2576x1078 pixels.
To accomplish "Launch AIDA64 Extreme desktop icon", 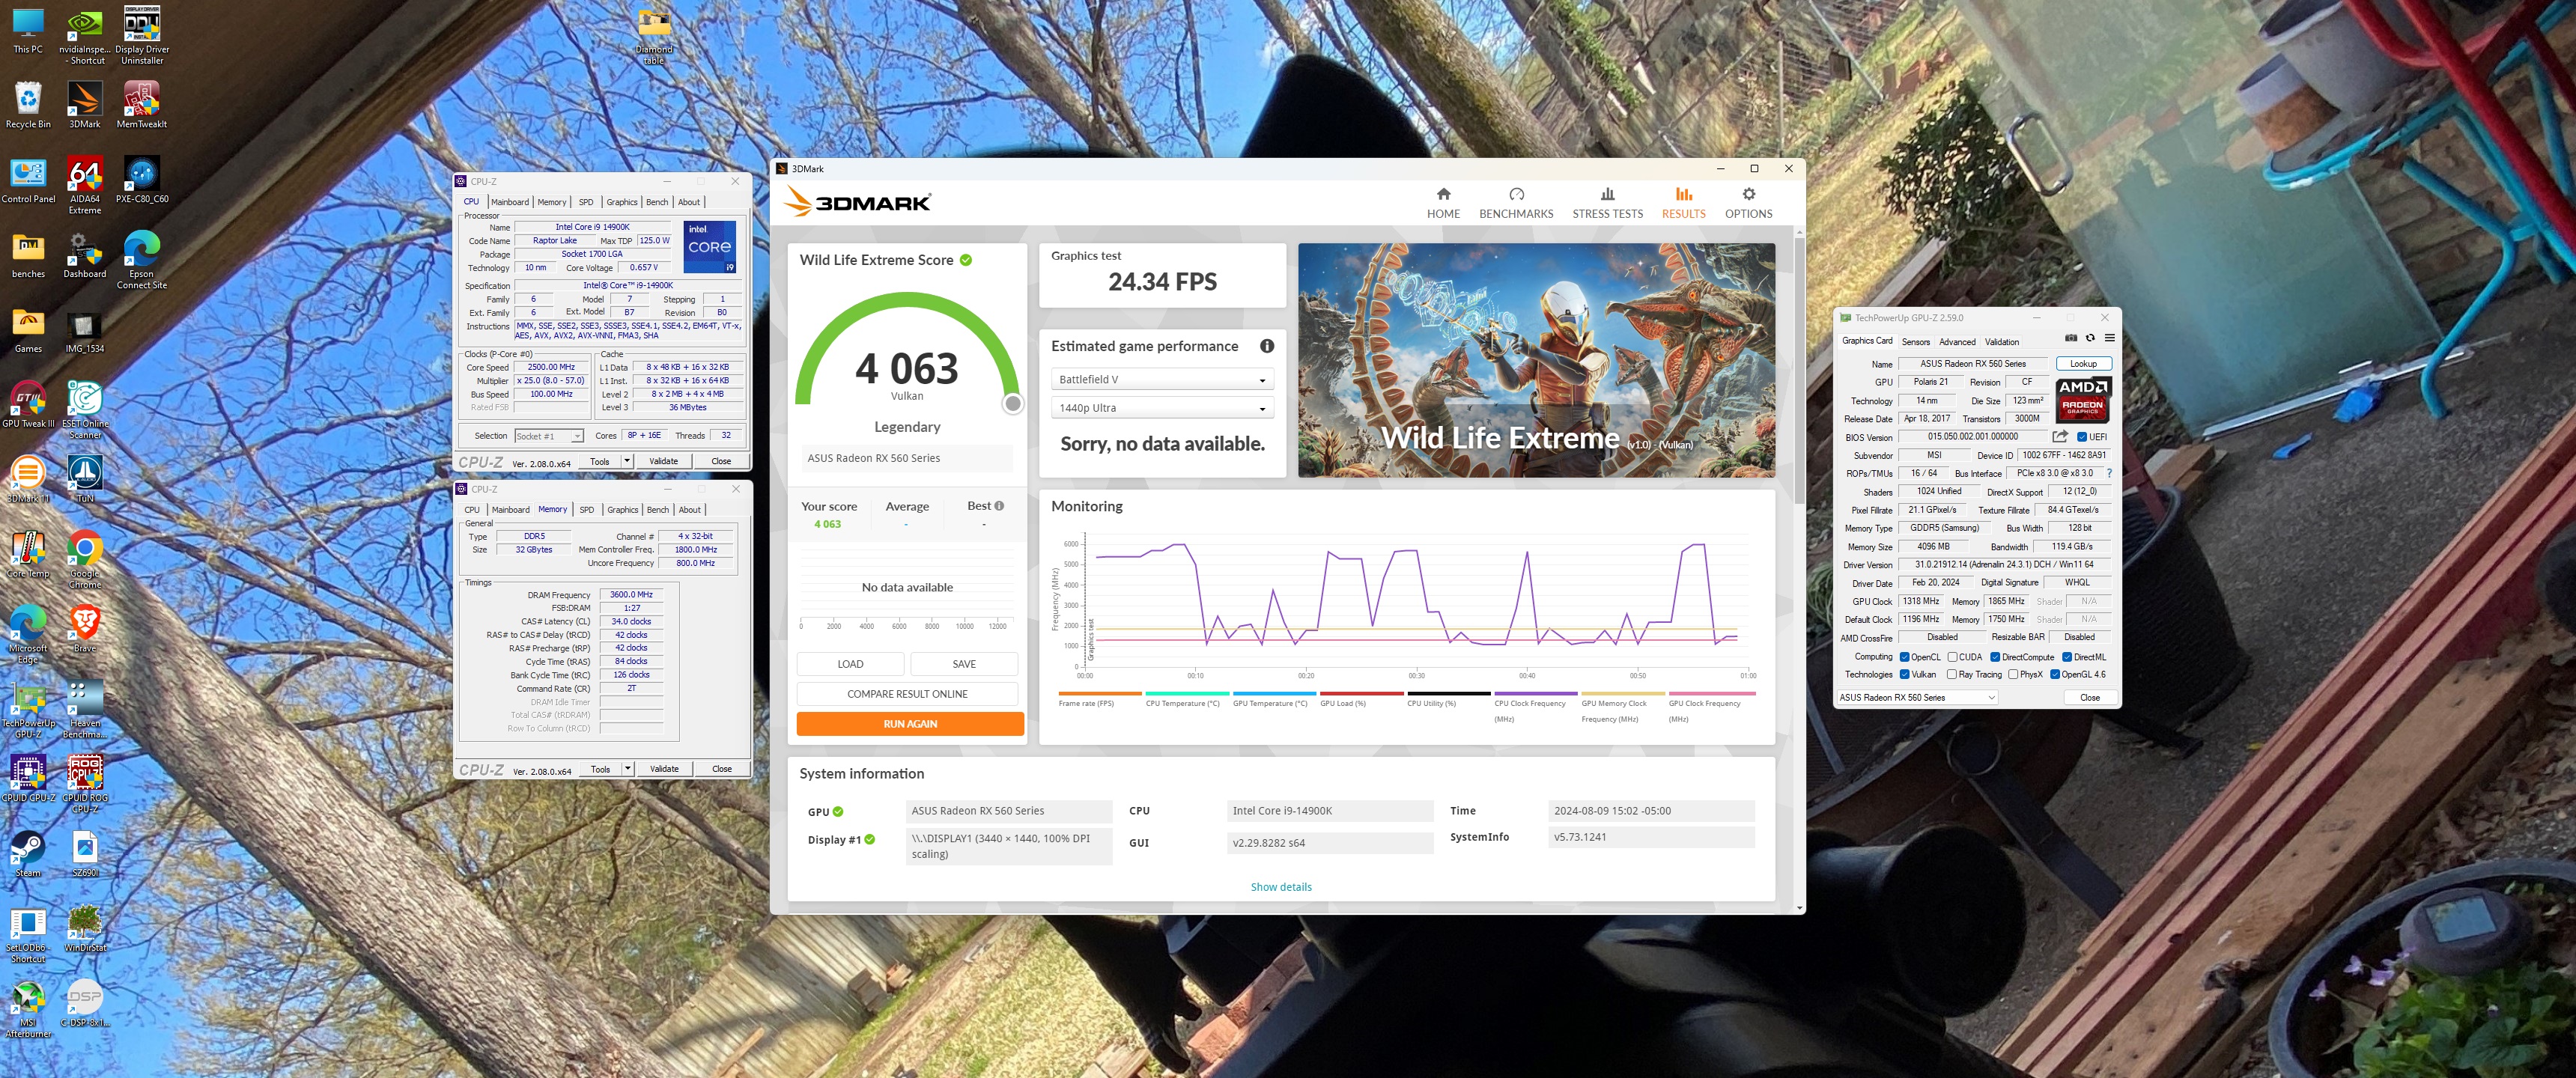I will (x=85, y=186).
